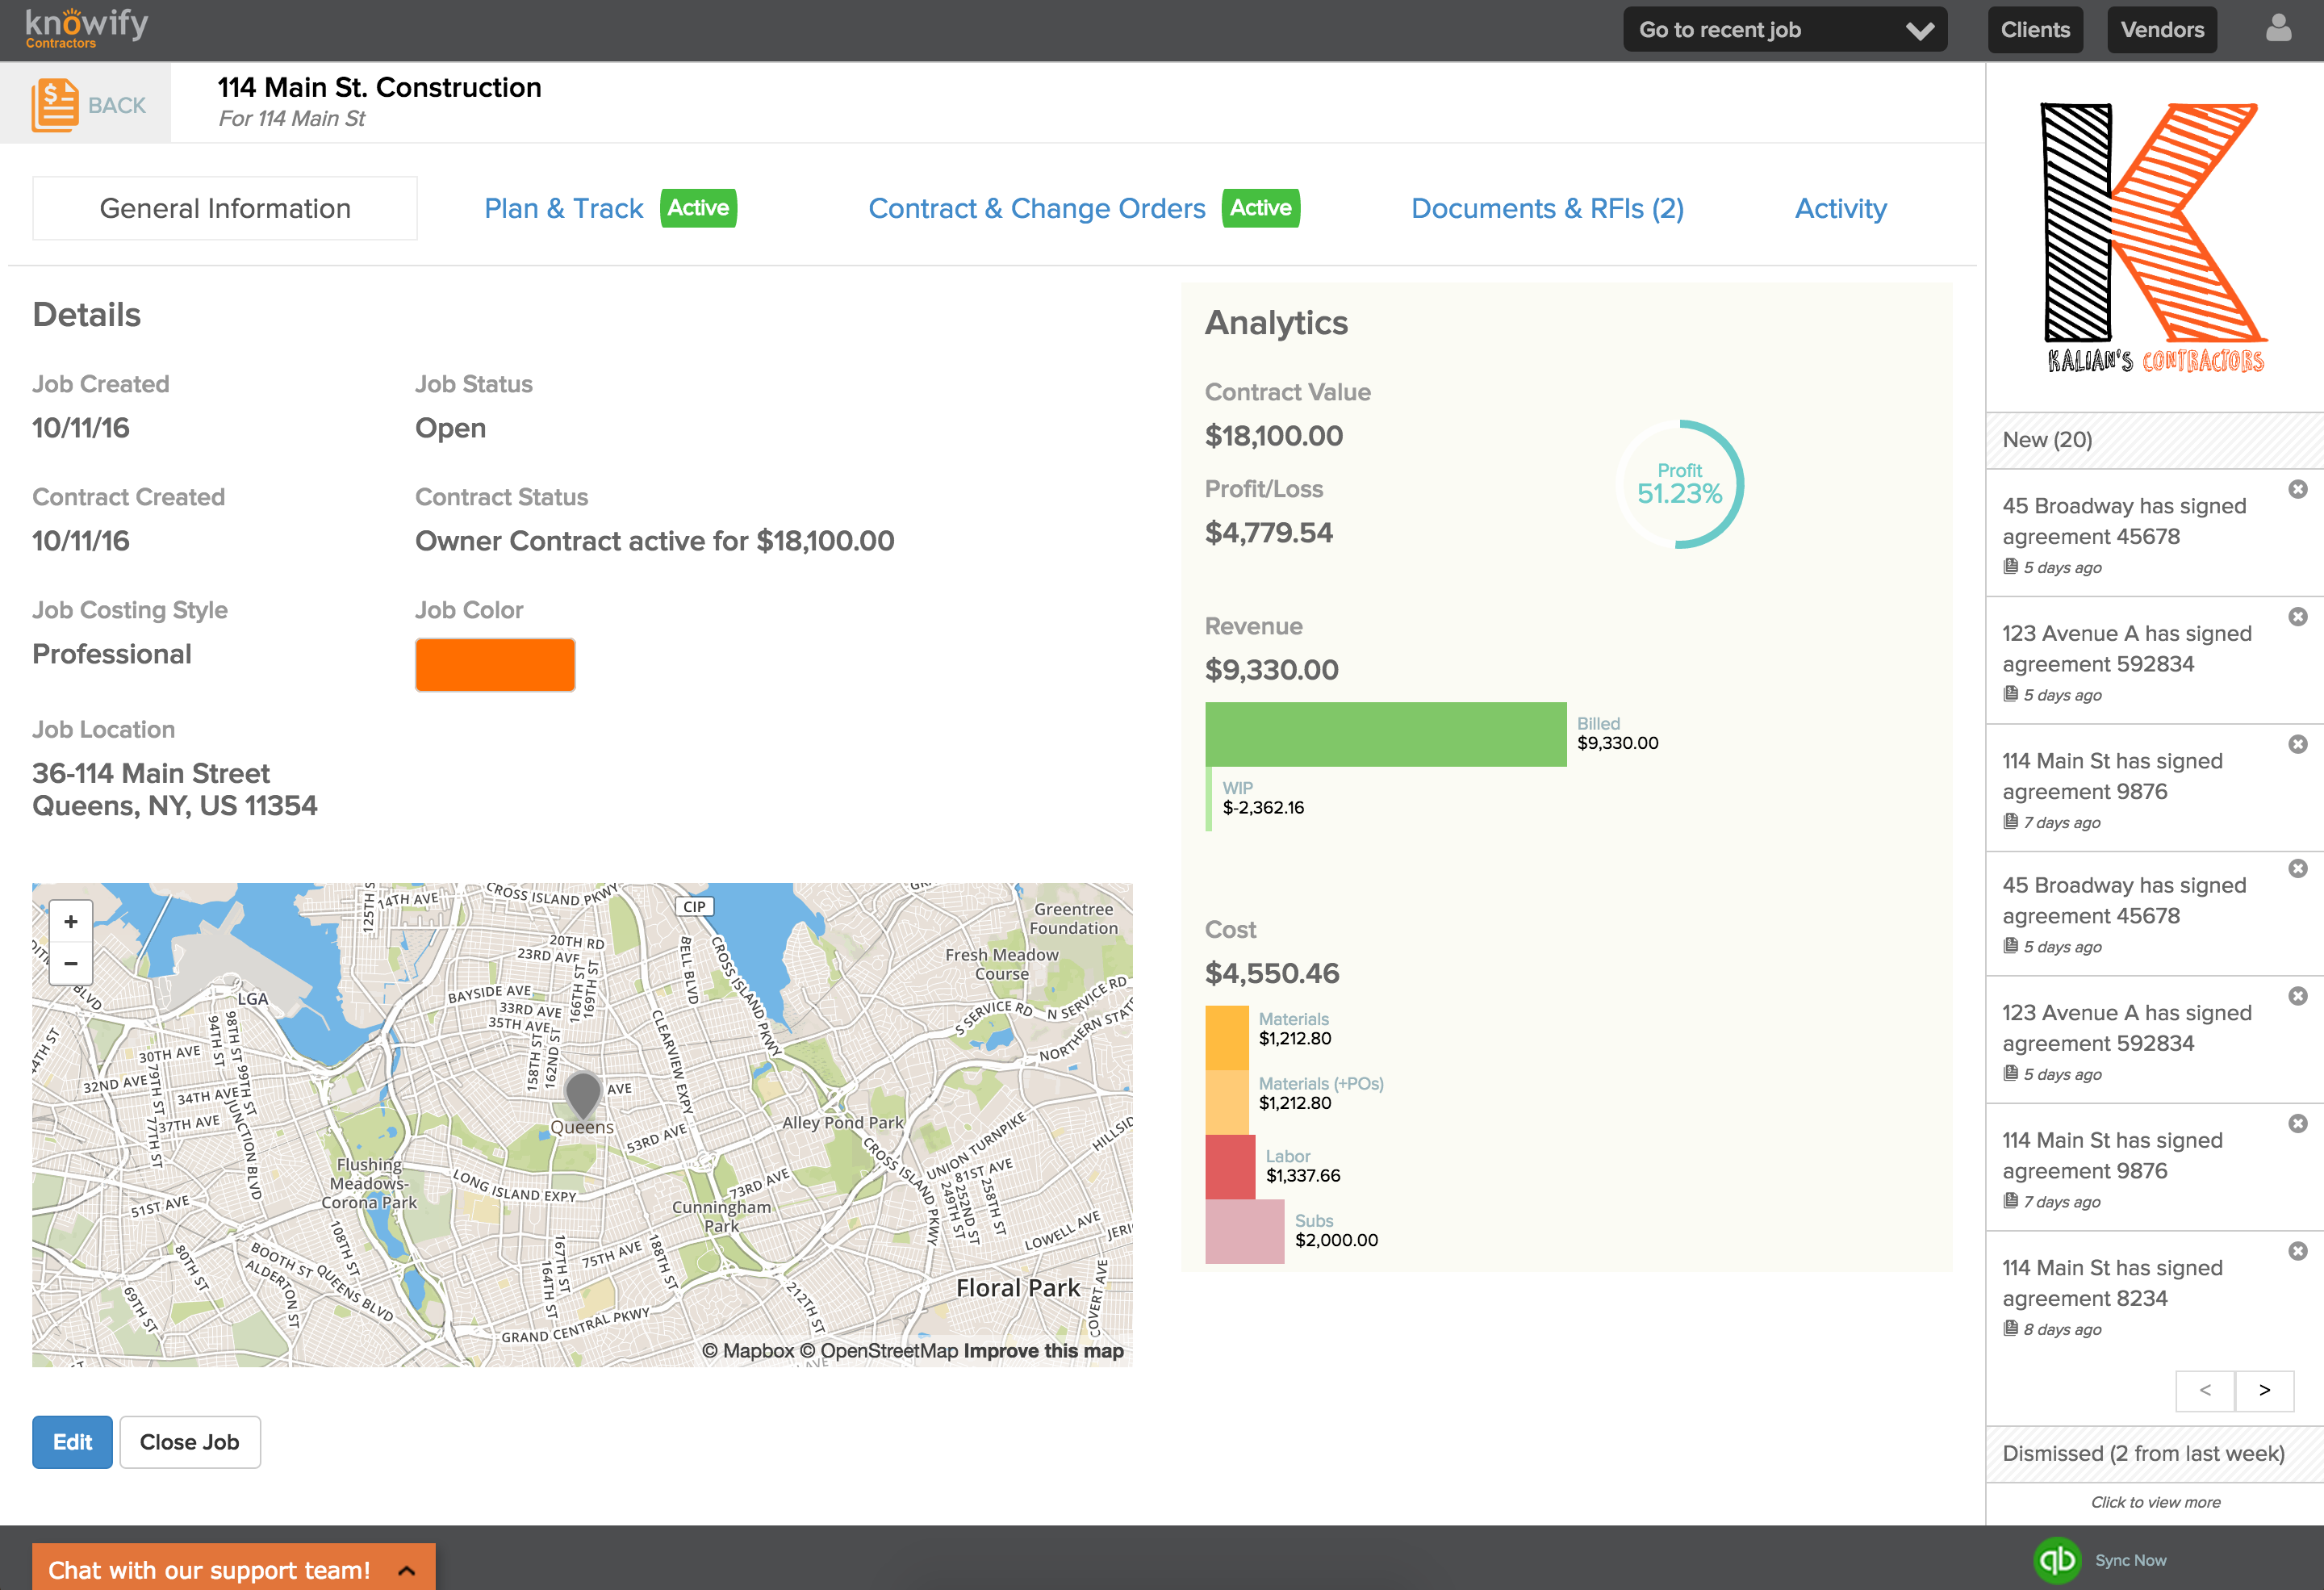This screenshot has width=2324, height=1590.
Task: Go to next notifications page
Action: pos(2264,1390)
